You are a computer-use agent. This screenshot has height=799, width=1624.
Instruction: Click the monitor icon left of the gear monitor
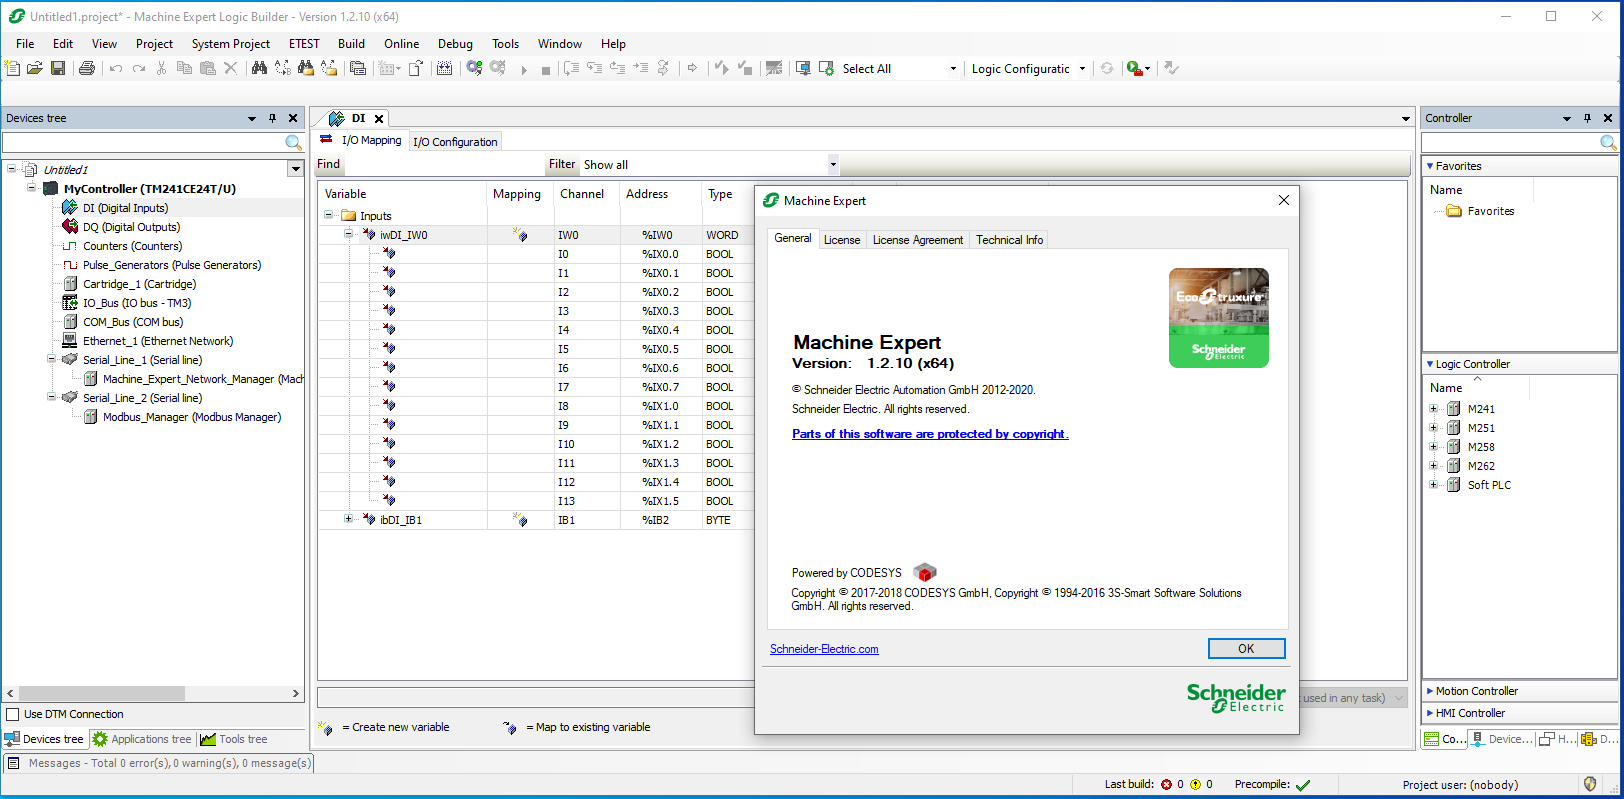pos(803,68)
